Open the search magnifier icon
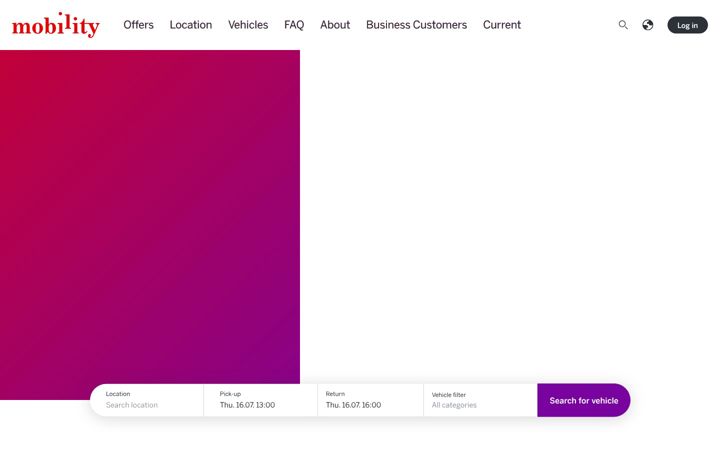The image size is (720, 450). pos(623,25)
